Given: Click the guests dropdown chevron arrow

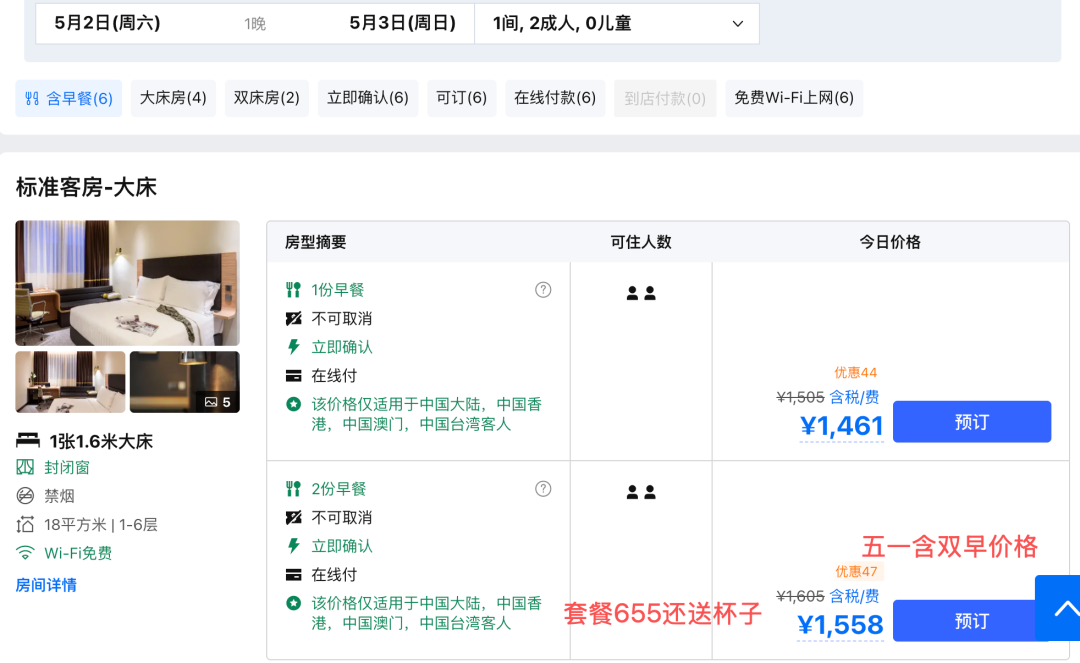Looking at the screenshot, I should 738,23.
